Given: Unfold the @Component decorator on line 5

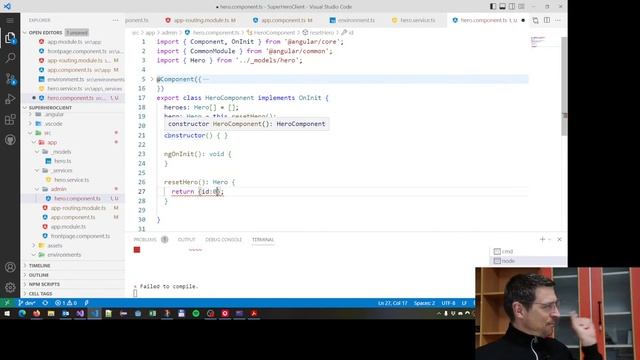Looking at the screenshot, I should (x=152, y=79).
